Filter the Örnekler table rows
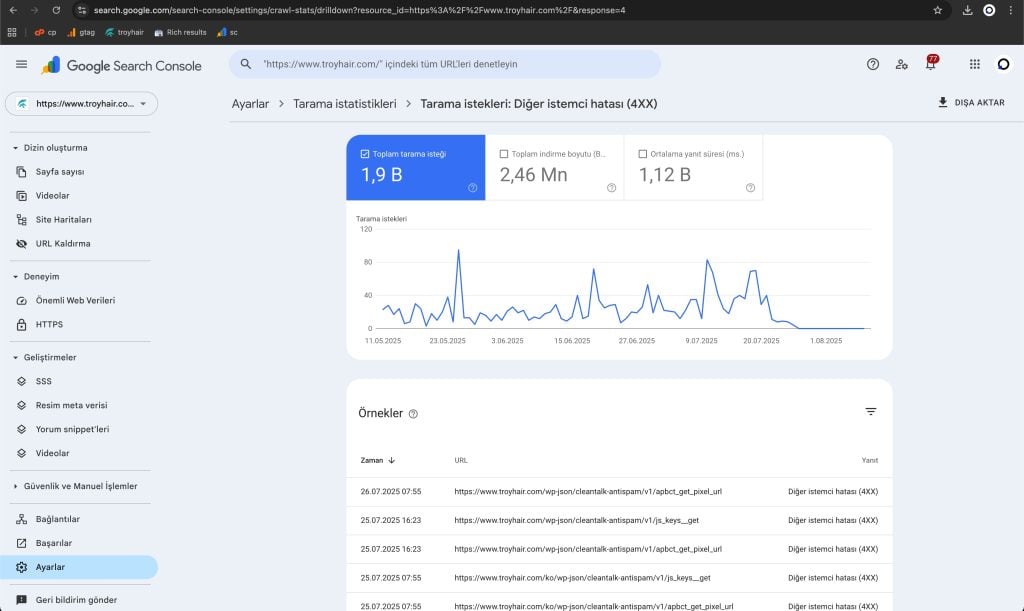 [x=871, y=412]
